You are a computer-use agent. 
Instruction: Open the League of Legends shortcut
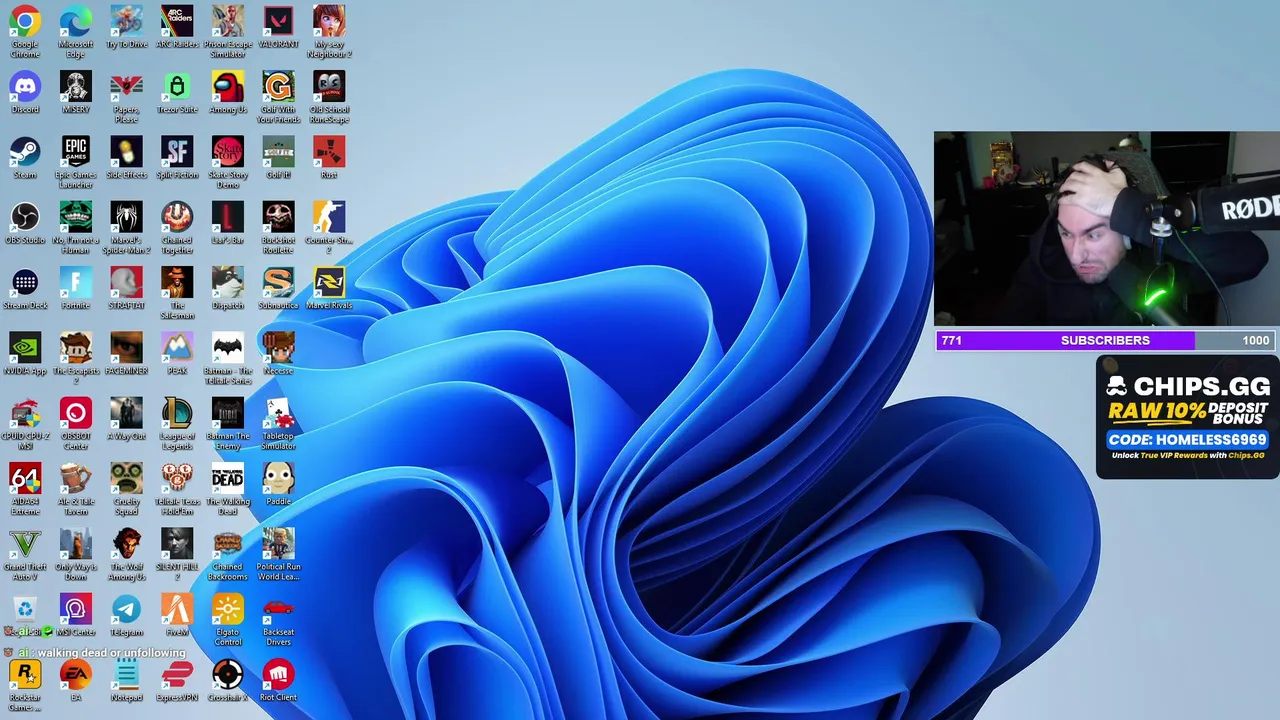tap(177, 413)
